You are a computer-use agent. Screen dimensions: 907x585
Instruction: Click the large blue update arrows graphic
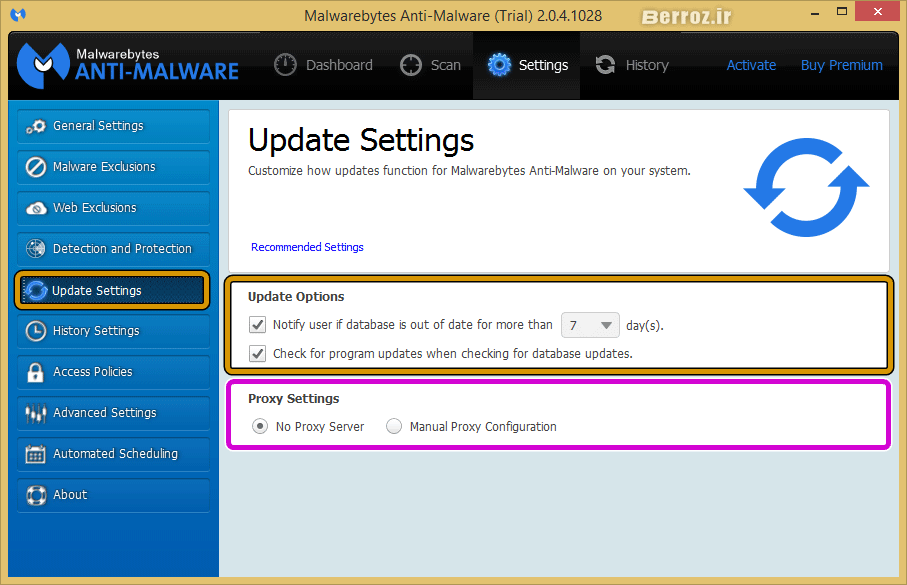[x=806, y=187]
